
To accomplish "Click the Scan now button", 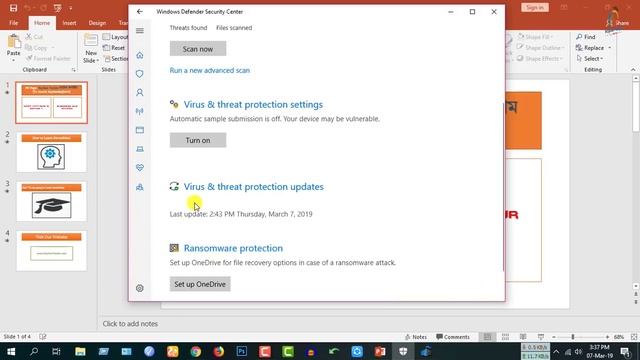I will tap(198, 49).
